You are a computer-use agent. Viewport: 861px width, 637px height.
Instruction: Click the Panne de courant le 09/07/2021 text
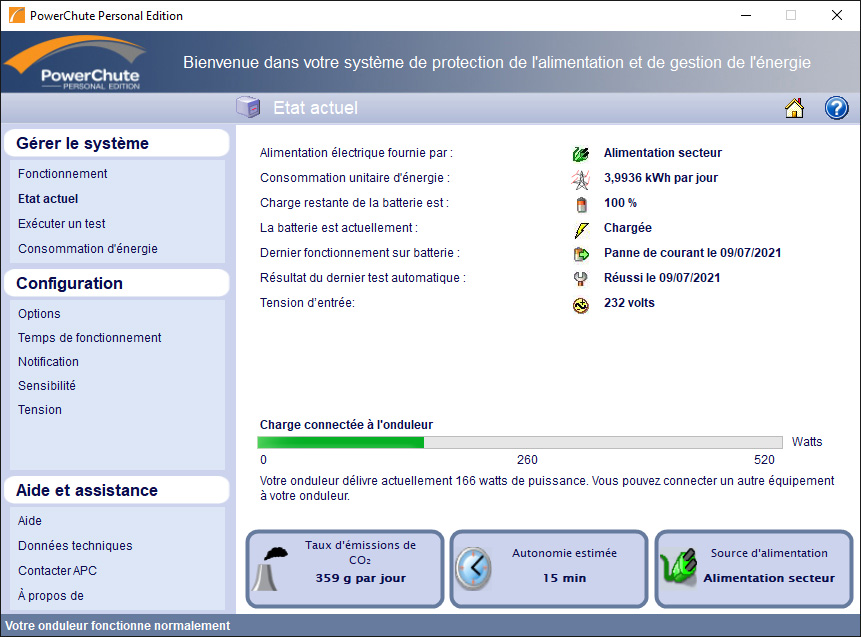(692, 253)
